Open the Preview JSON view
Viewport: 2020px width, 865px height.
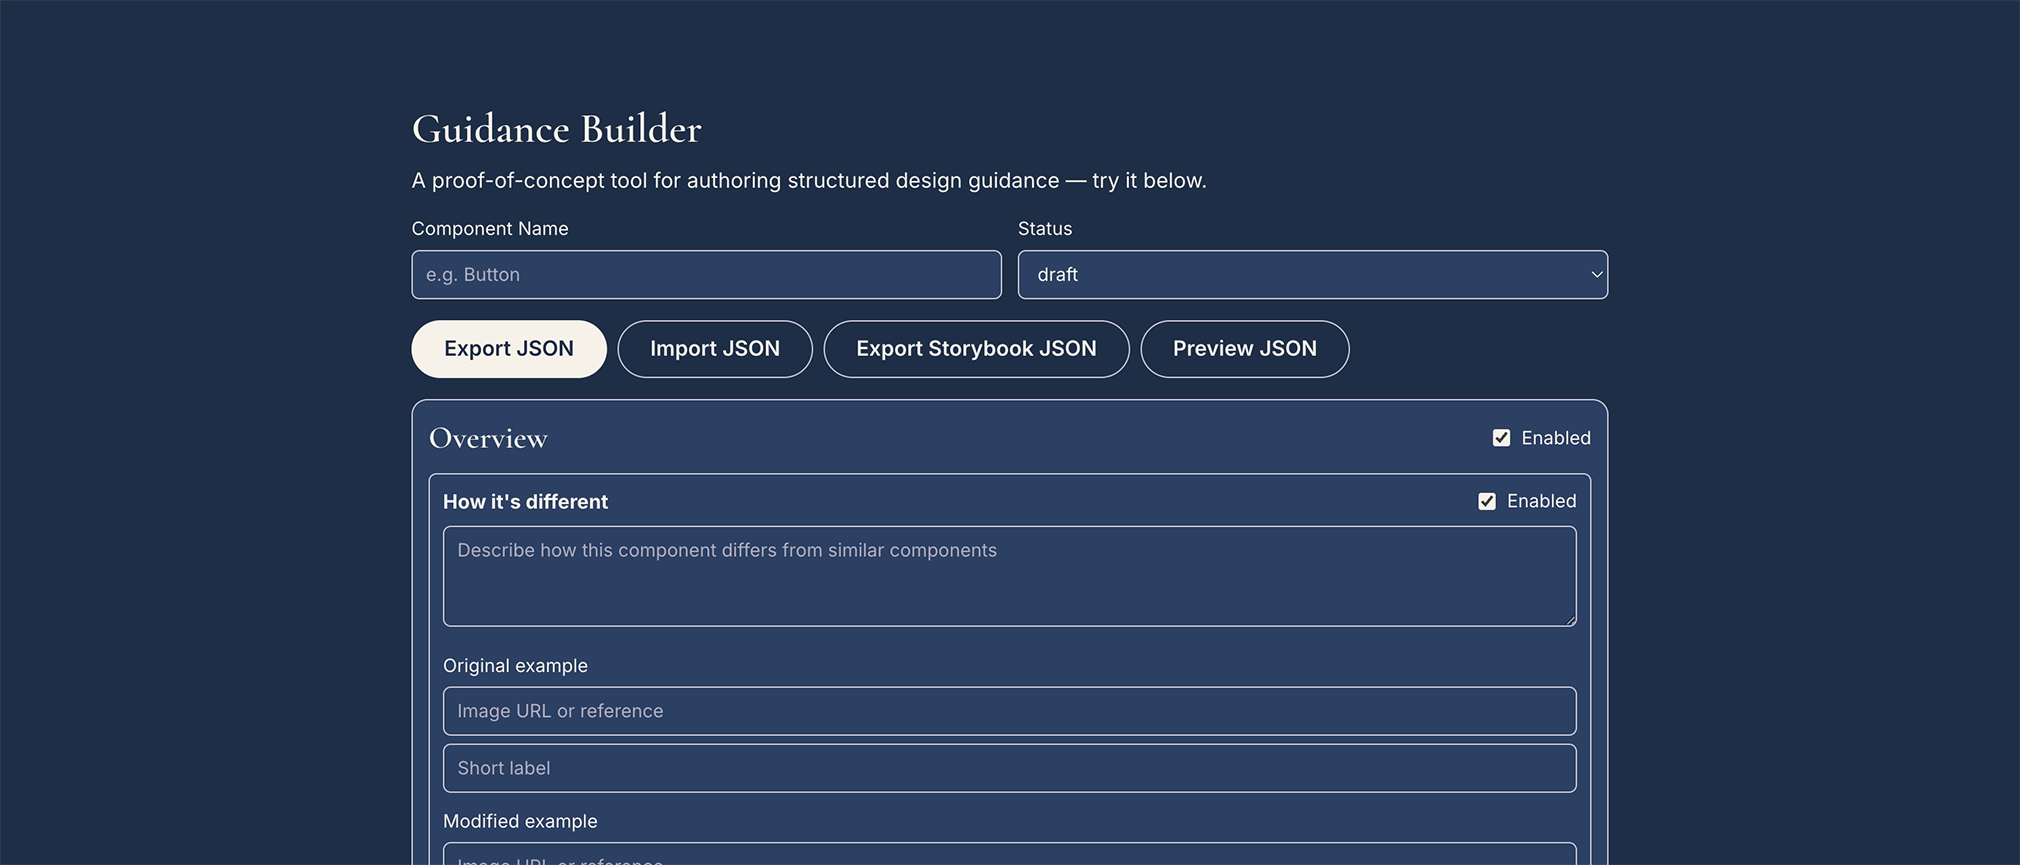coord(1245,349)
